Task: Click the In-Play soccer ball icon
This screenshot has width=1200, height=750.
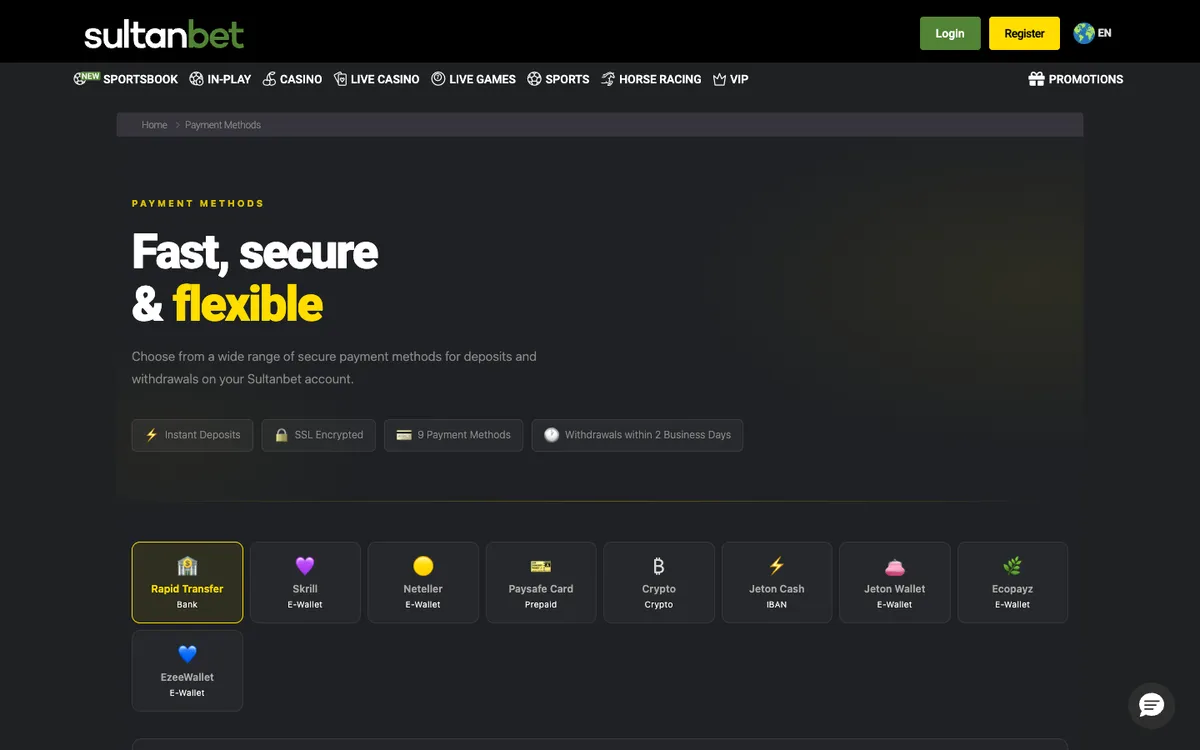Action: [196, 79]
